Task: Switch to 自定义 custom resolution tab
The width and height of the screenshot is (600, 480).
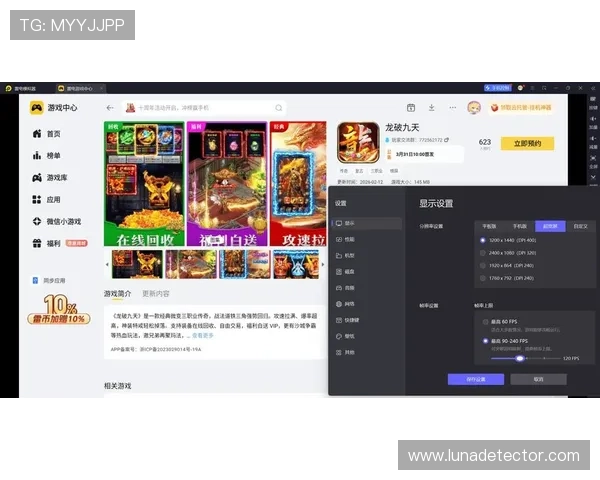Action: click(580, 226)
